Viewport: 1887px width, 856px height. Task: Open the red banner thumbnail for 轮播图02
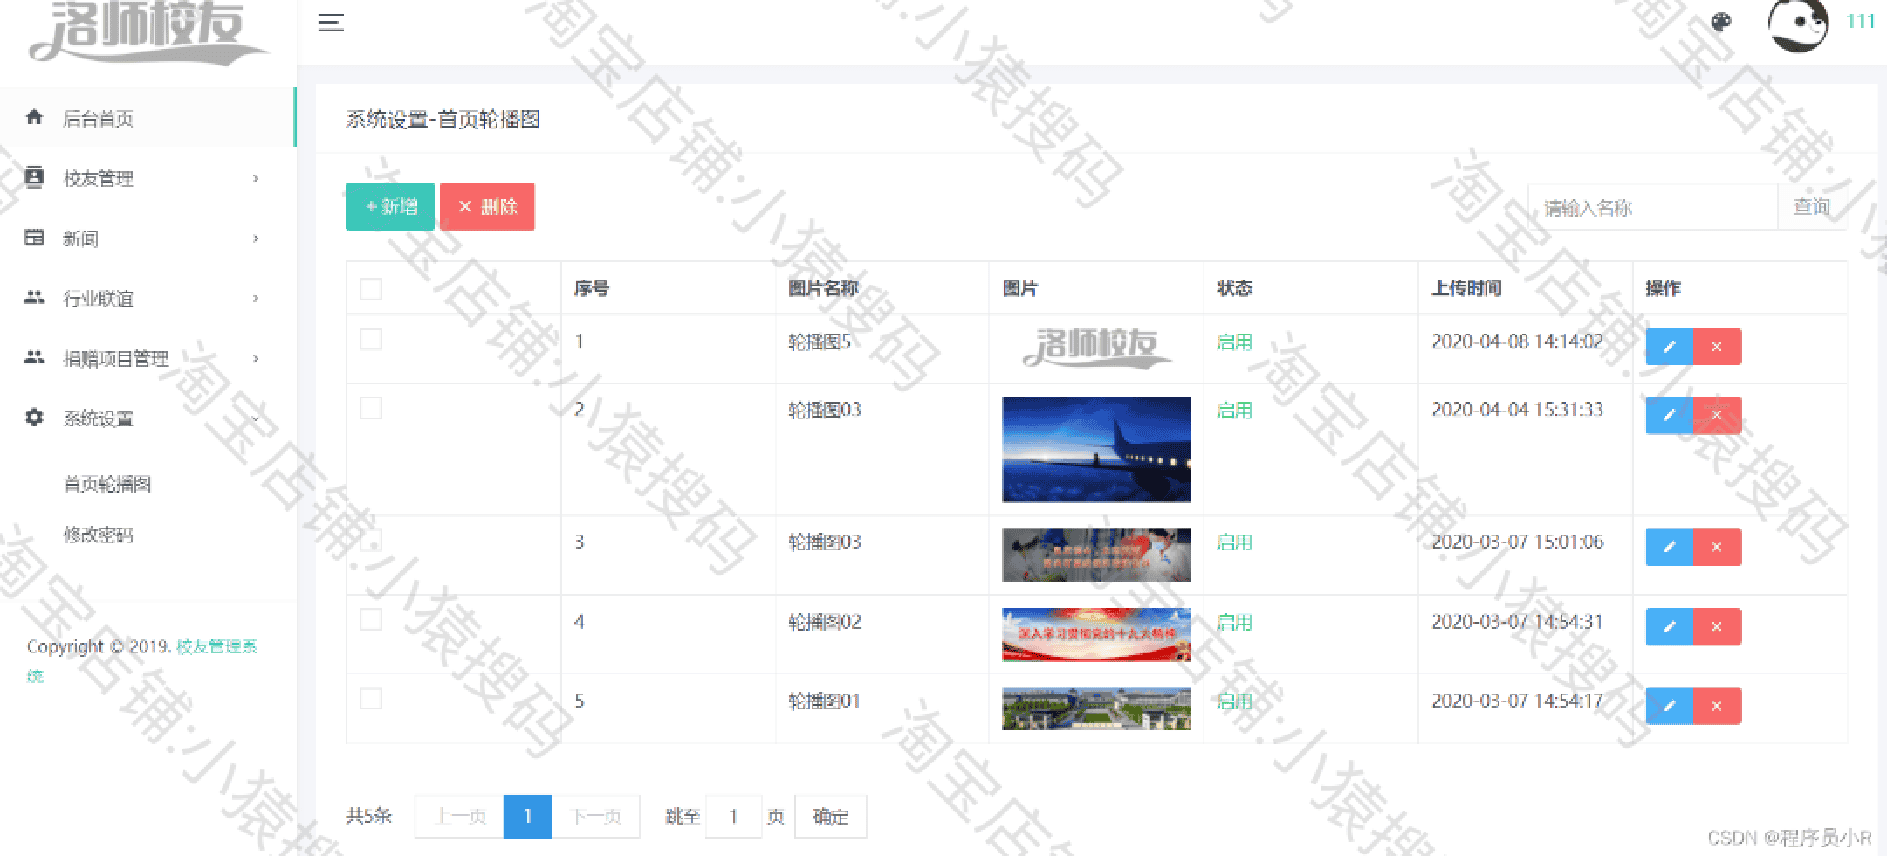[x=1097, y=635]
